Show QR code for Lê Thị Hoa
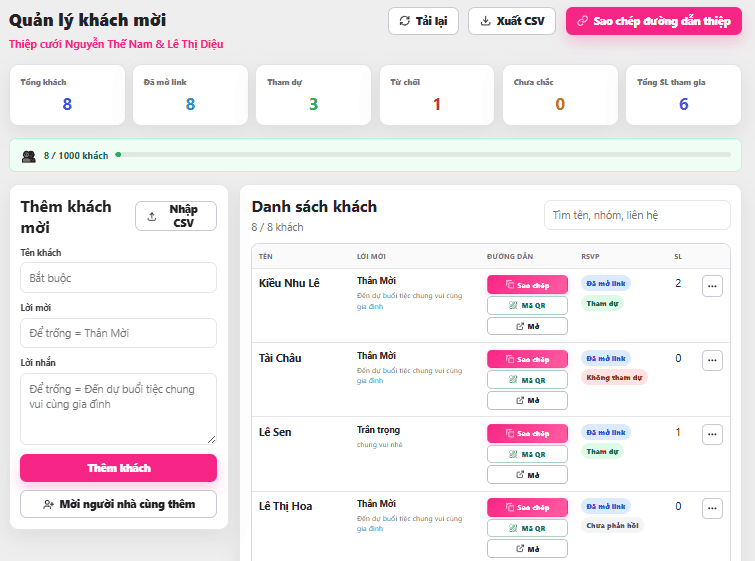Viewport: 755px width, 561px height. tap(527, 528)
